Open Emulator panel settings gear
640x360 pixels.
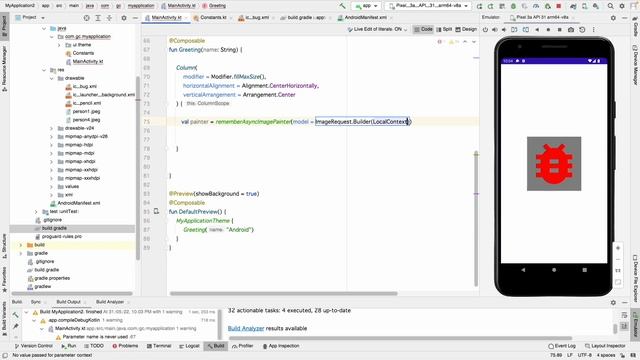click(x=613, y=18)
